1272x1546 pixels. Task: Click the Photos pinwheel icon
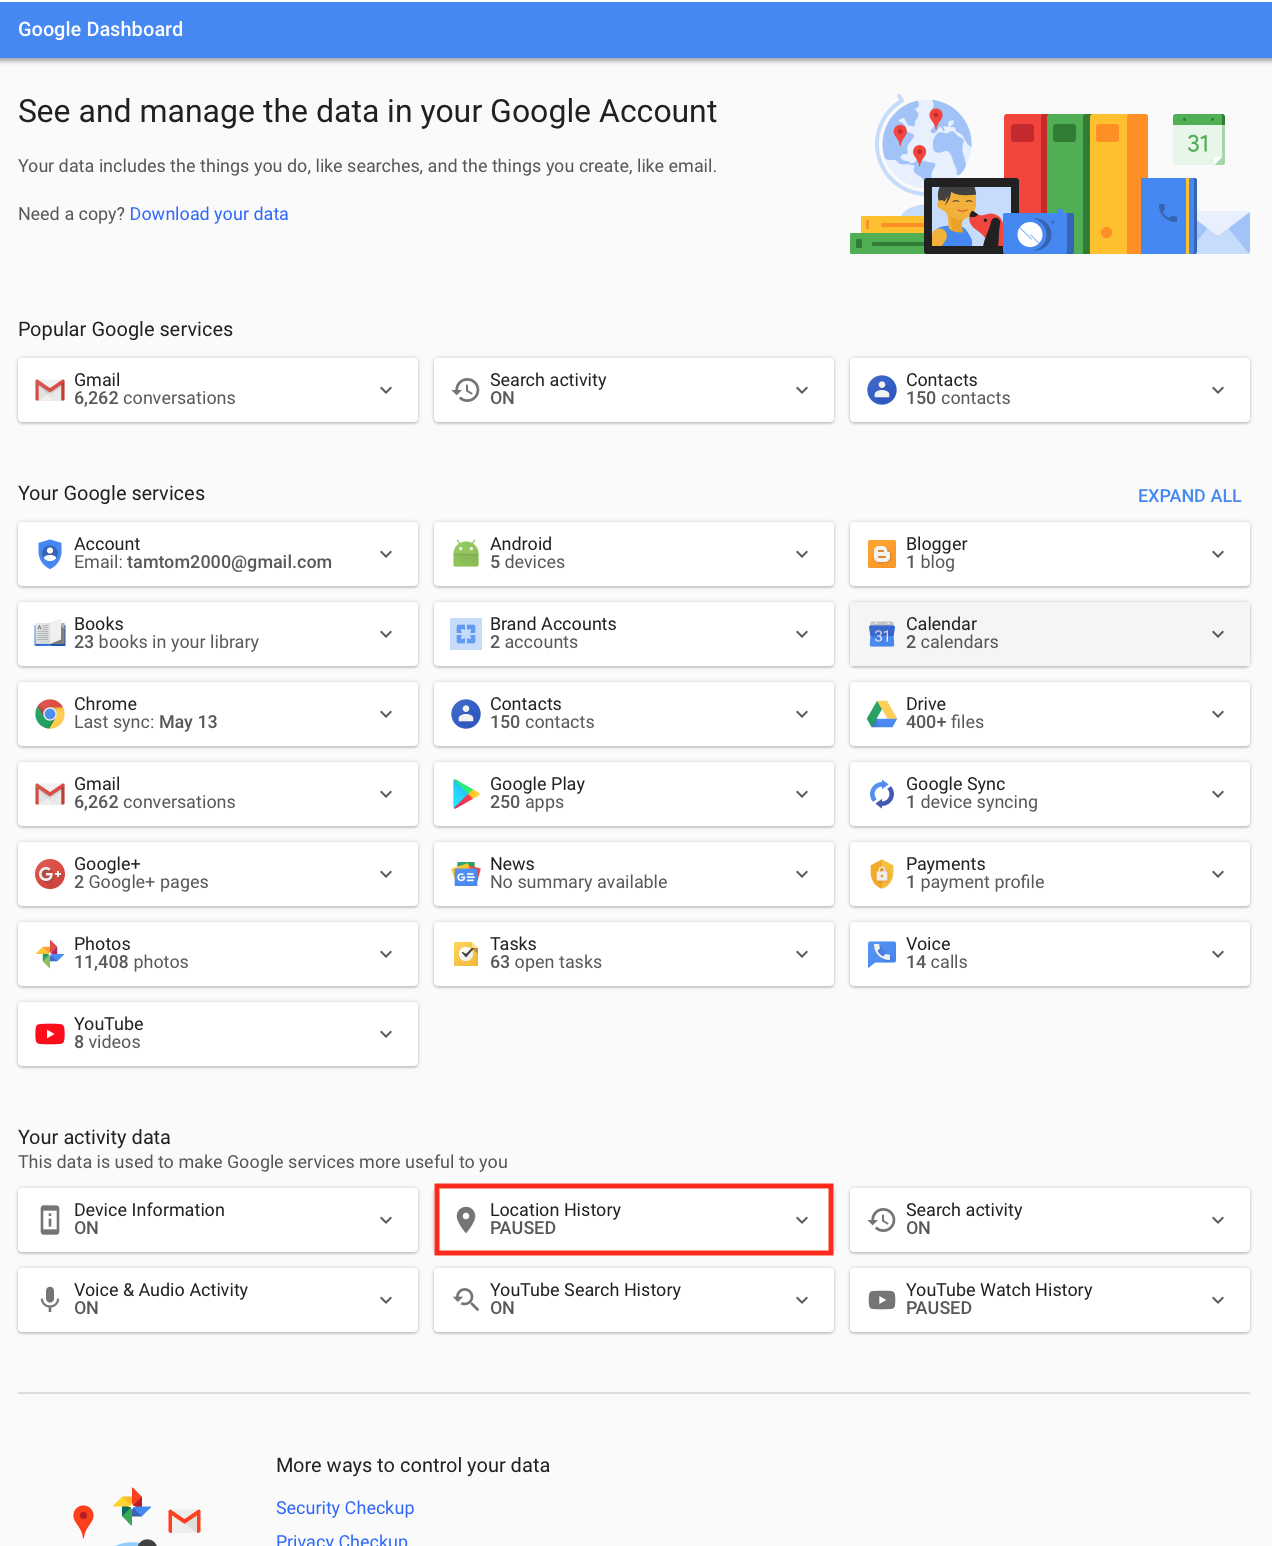[50, 954]
